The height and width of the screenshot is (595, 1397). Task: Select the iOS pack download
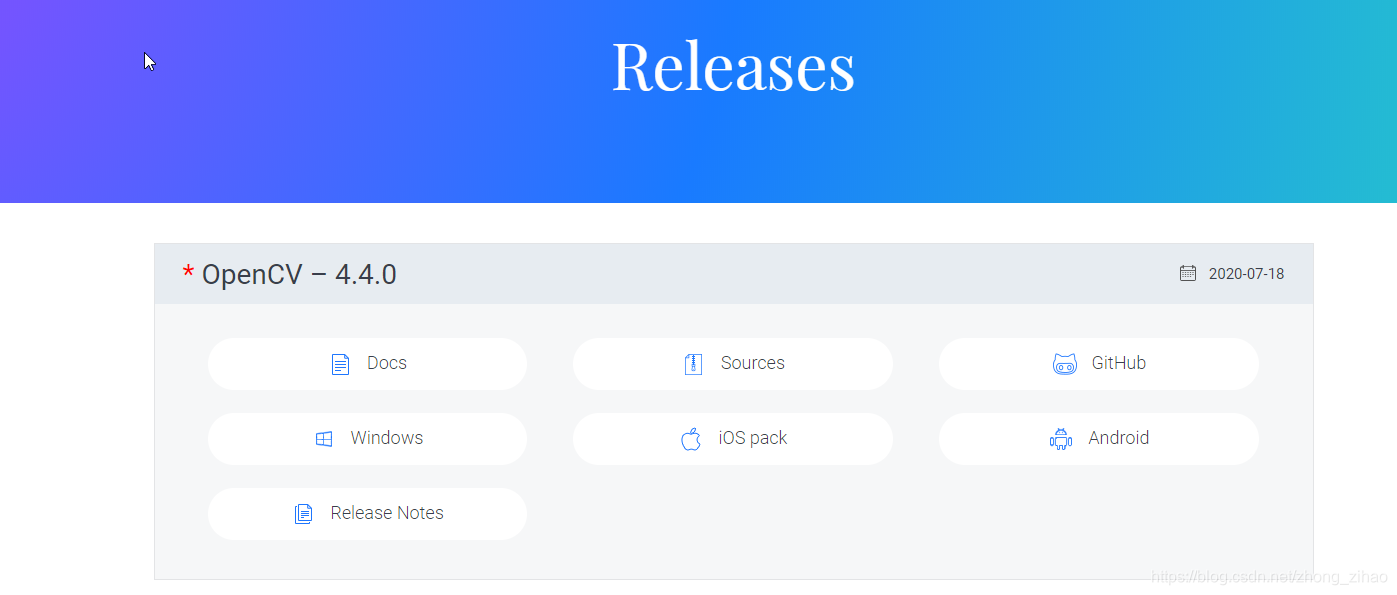tap(733, 439)
